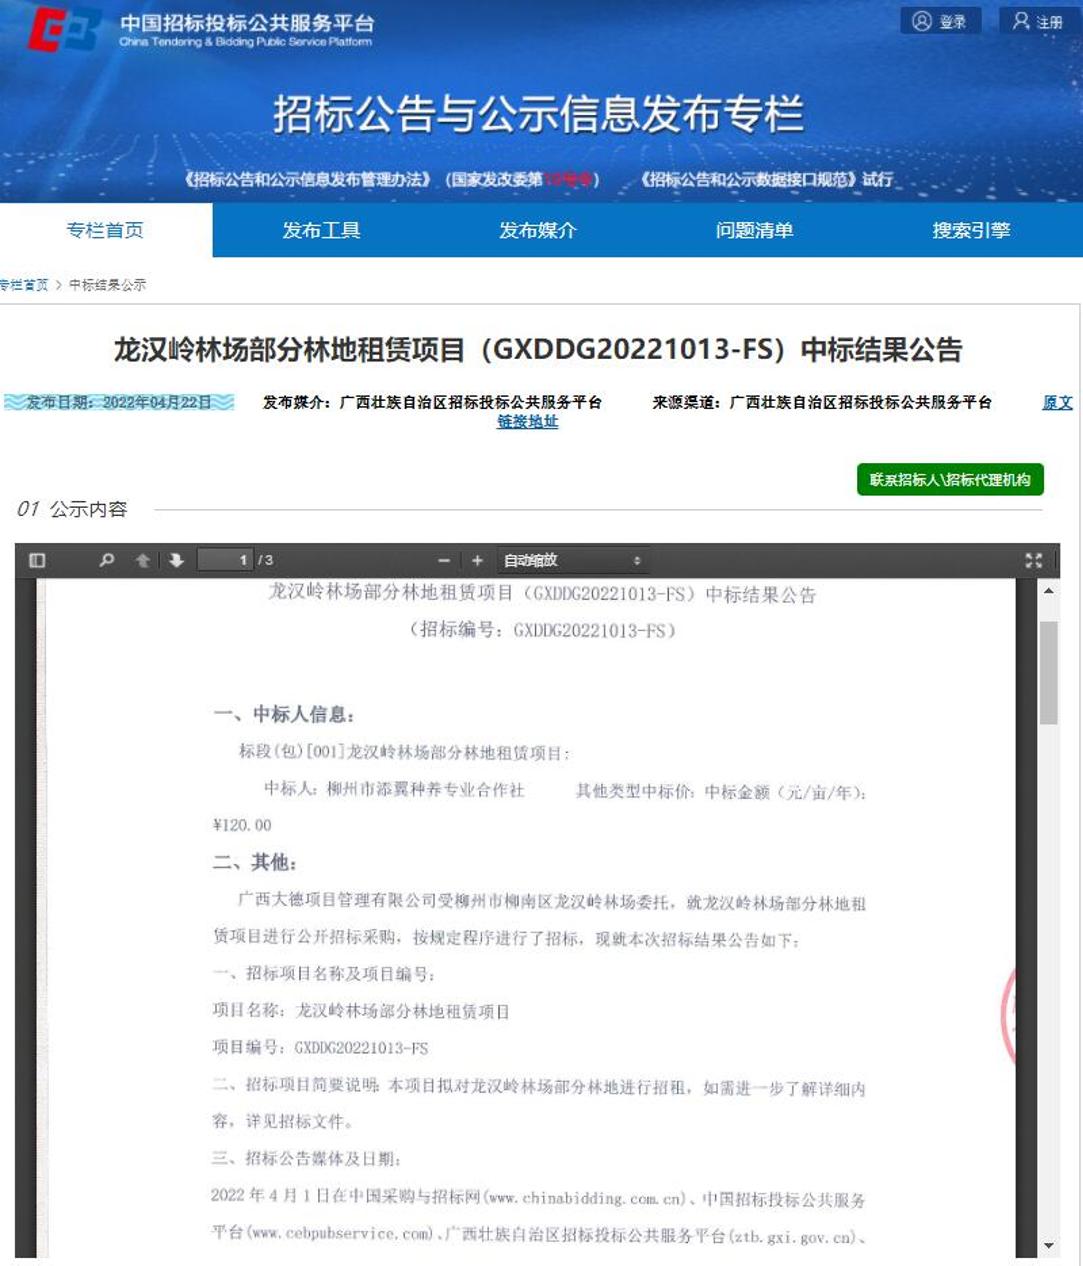The width and height of the screenshot is (1083, 1266).
Task: Open the PDF find magnifier tool
Action: pos(106,560)
